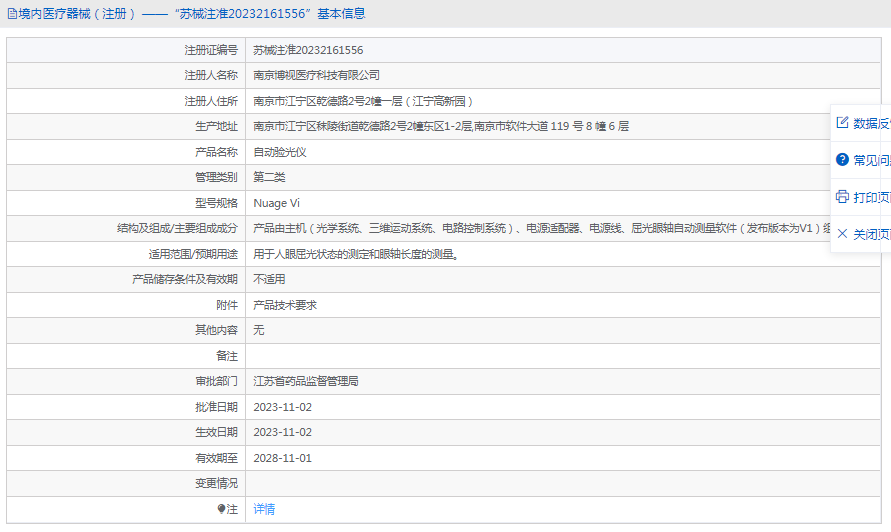Click the 其他内容 row label
The height and width of the screenshot is (532, 891).
click(216, 330)
